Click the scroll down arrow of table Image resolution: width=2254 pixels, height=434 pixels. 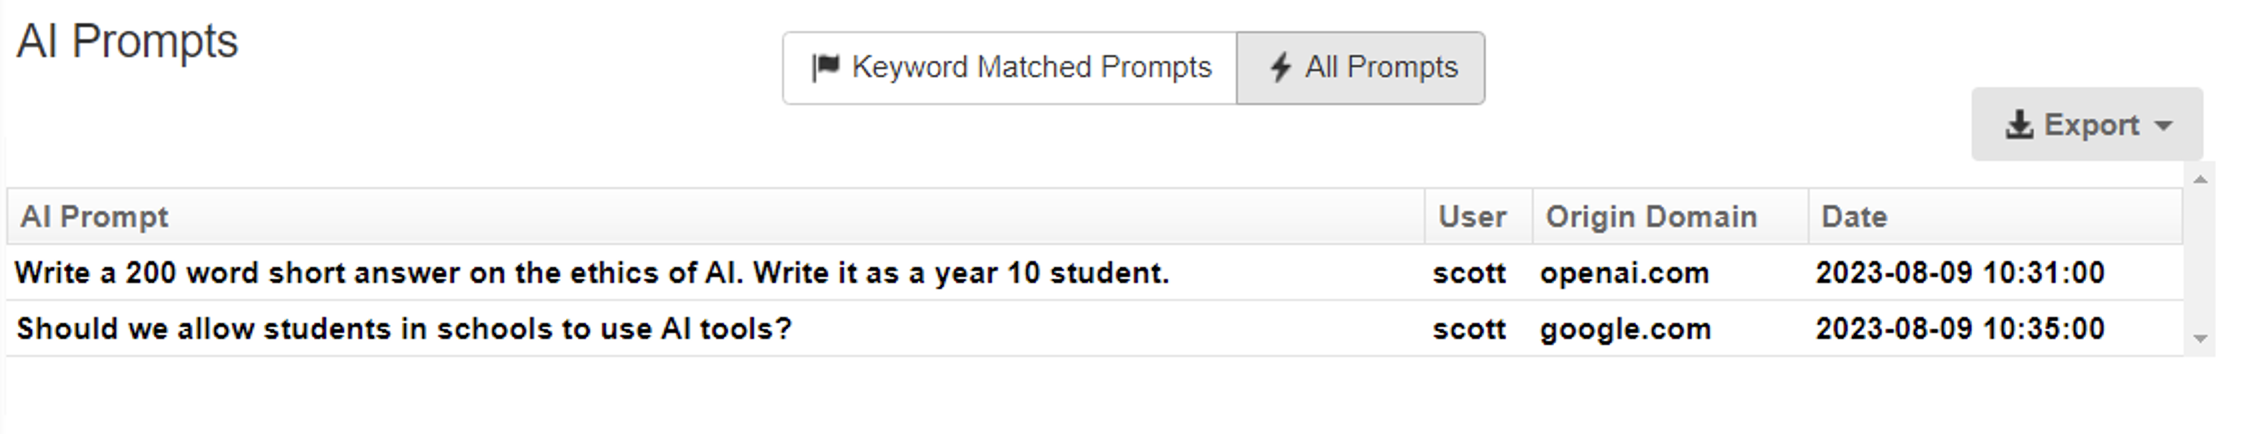click(x=2200, y=339)
